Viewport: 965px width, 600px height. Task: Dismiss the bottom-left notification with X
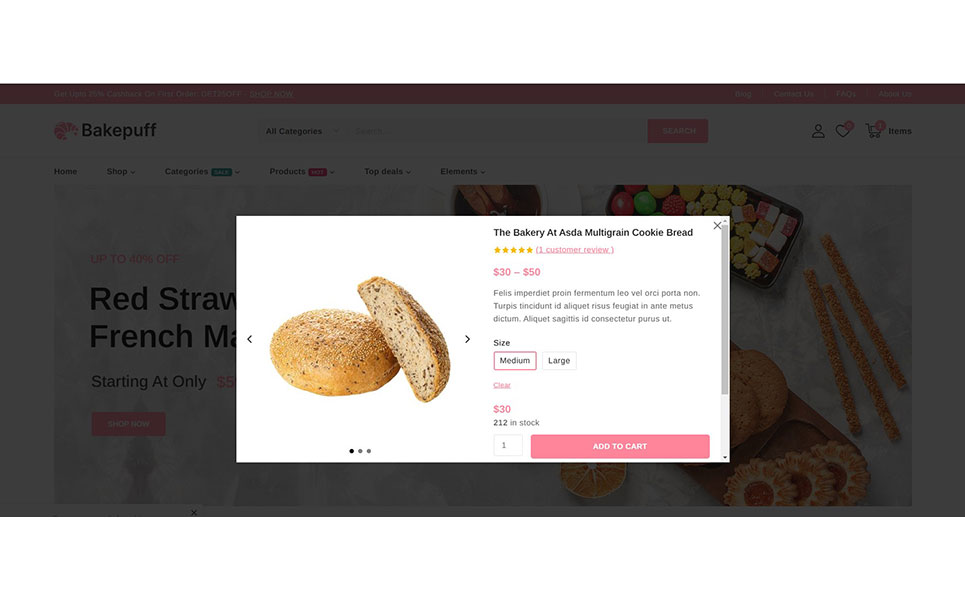click(x=194, y=512)
